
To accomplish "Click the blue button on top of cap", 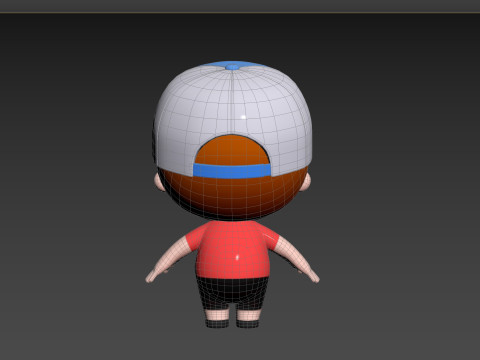I will tap(232, 67).
